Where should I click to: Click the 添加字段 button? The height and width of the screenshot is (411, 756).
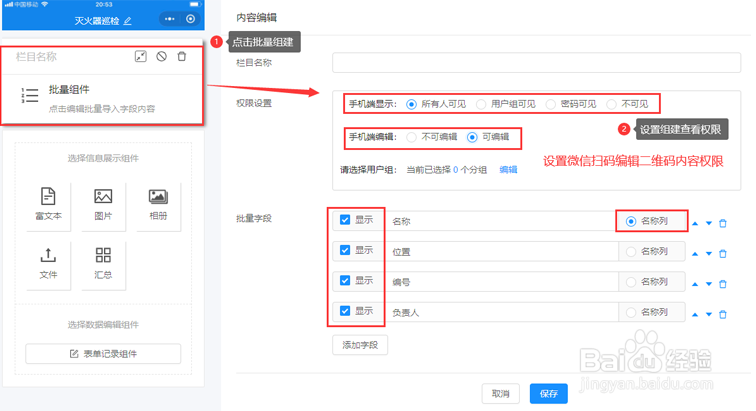(360, 345)
